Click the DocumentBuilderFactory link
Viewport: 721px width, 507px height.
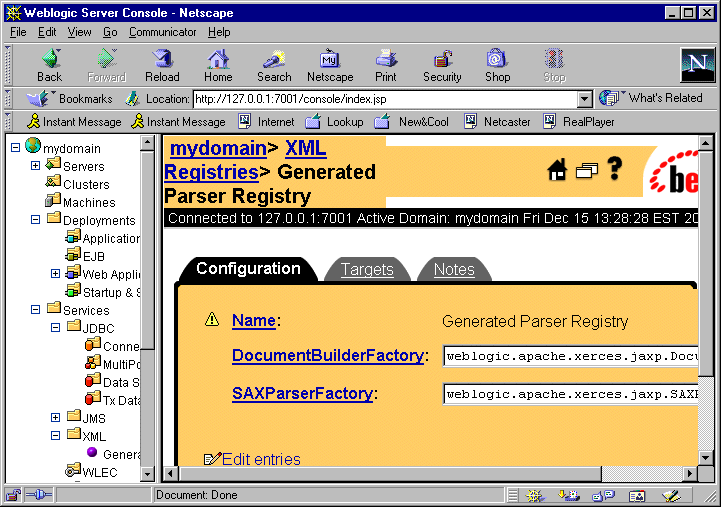(x=328, y=355)
